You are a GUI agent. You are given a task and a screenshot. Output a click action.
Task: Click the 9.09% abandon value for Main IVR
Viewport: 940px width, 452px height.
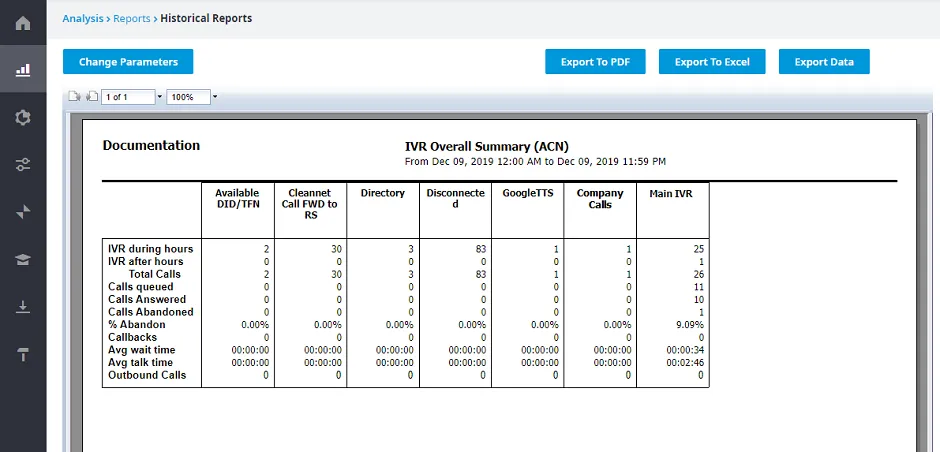(x=689, y=325)
